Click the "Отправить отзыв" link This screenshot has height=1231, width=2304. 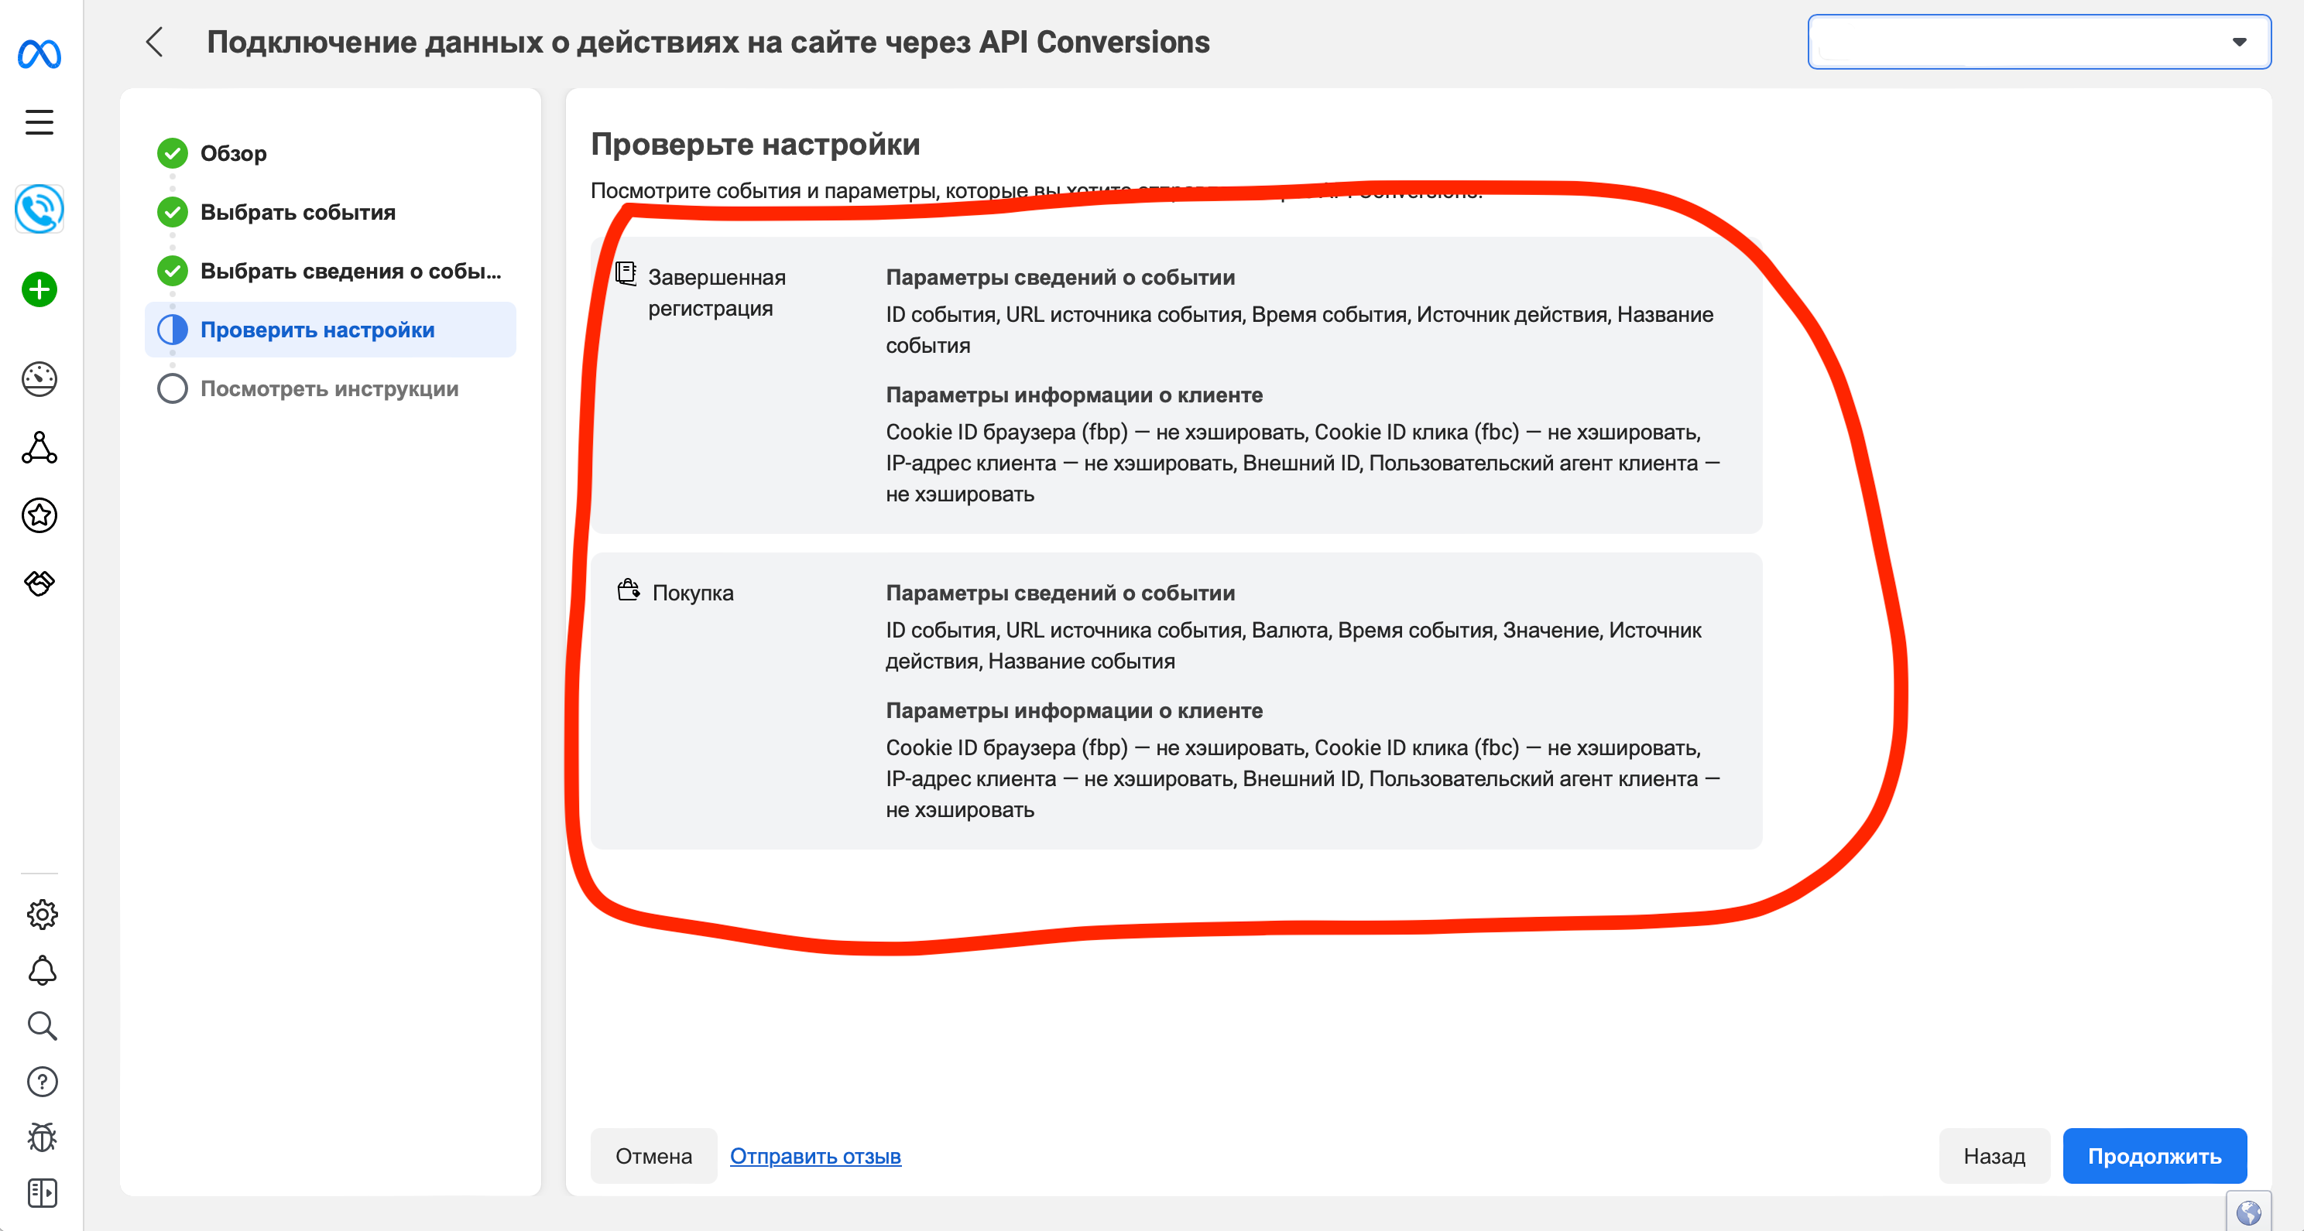[815, 1156]
